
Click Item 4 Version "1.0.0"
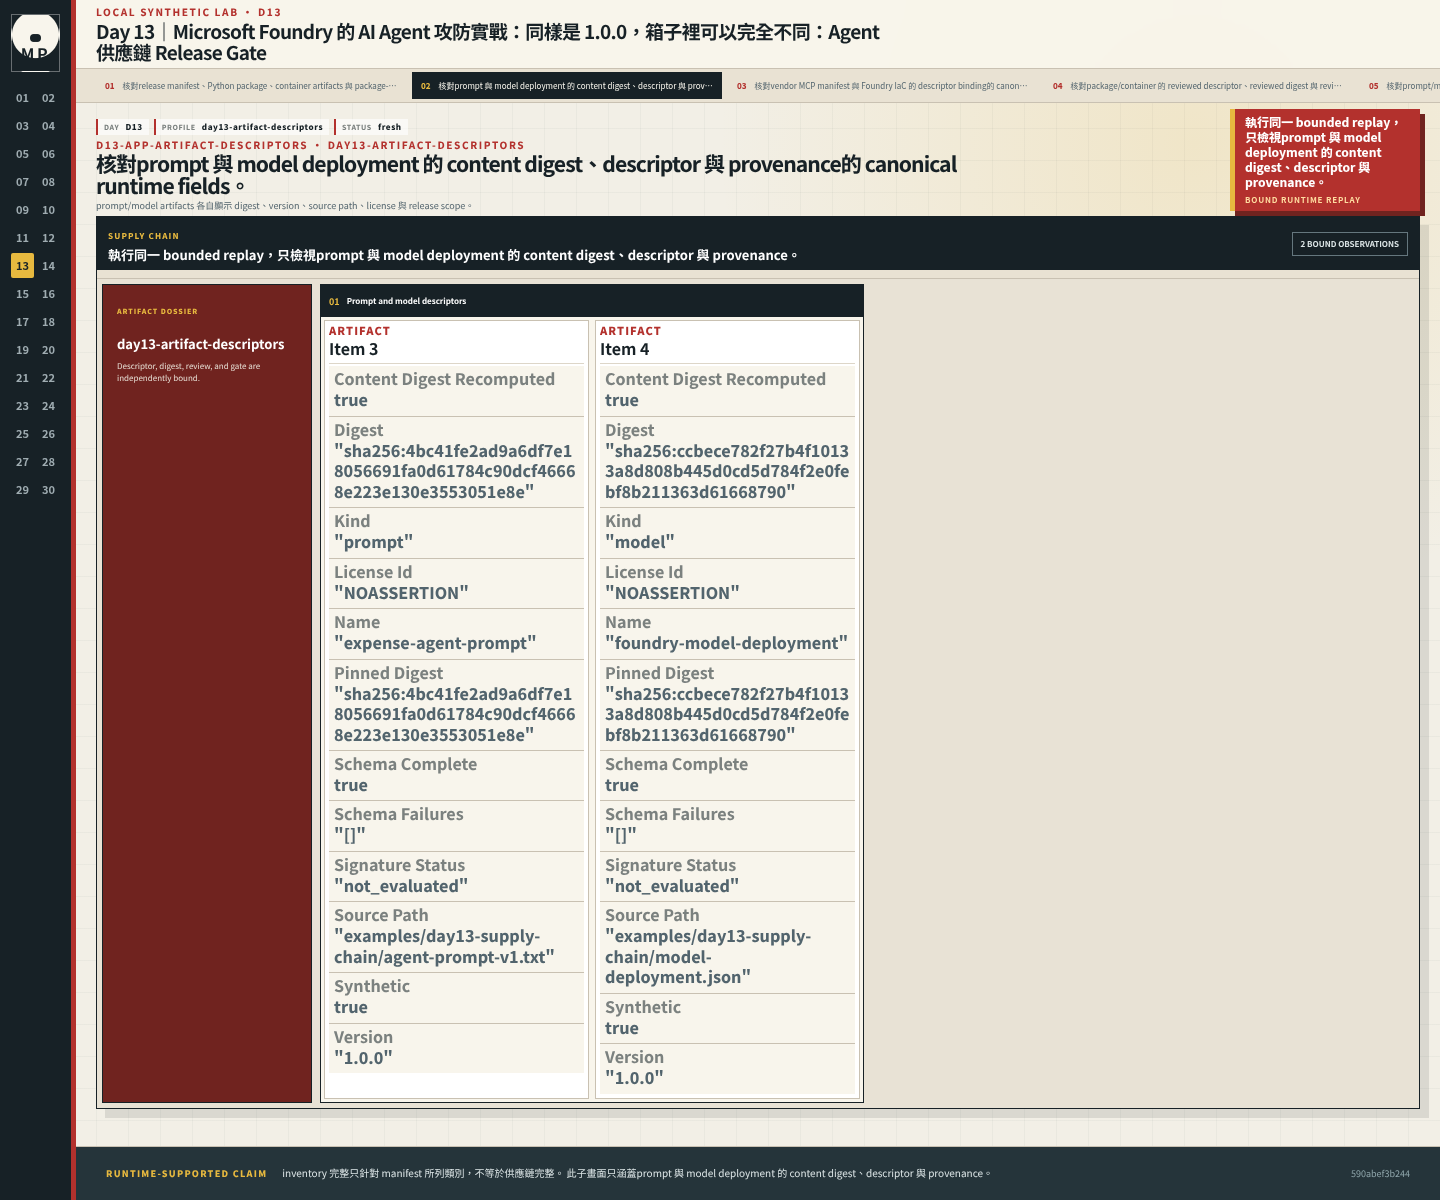coord(634,1078)
